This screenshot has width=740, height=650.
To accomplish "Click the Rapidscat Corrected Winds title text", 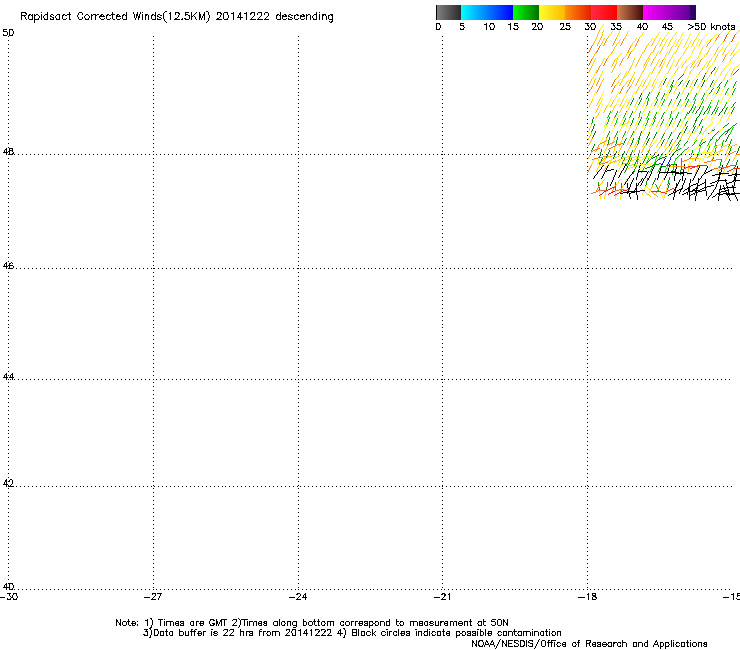I will pos(177,17).
